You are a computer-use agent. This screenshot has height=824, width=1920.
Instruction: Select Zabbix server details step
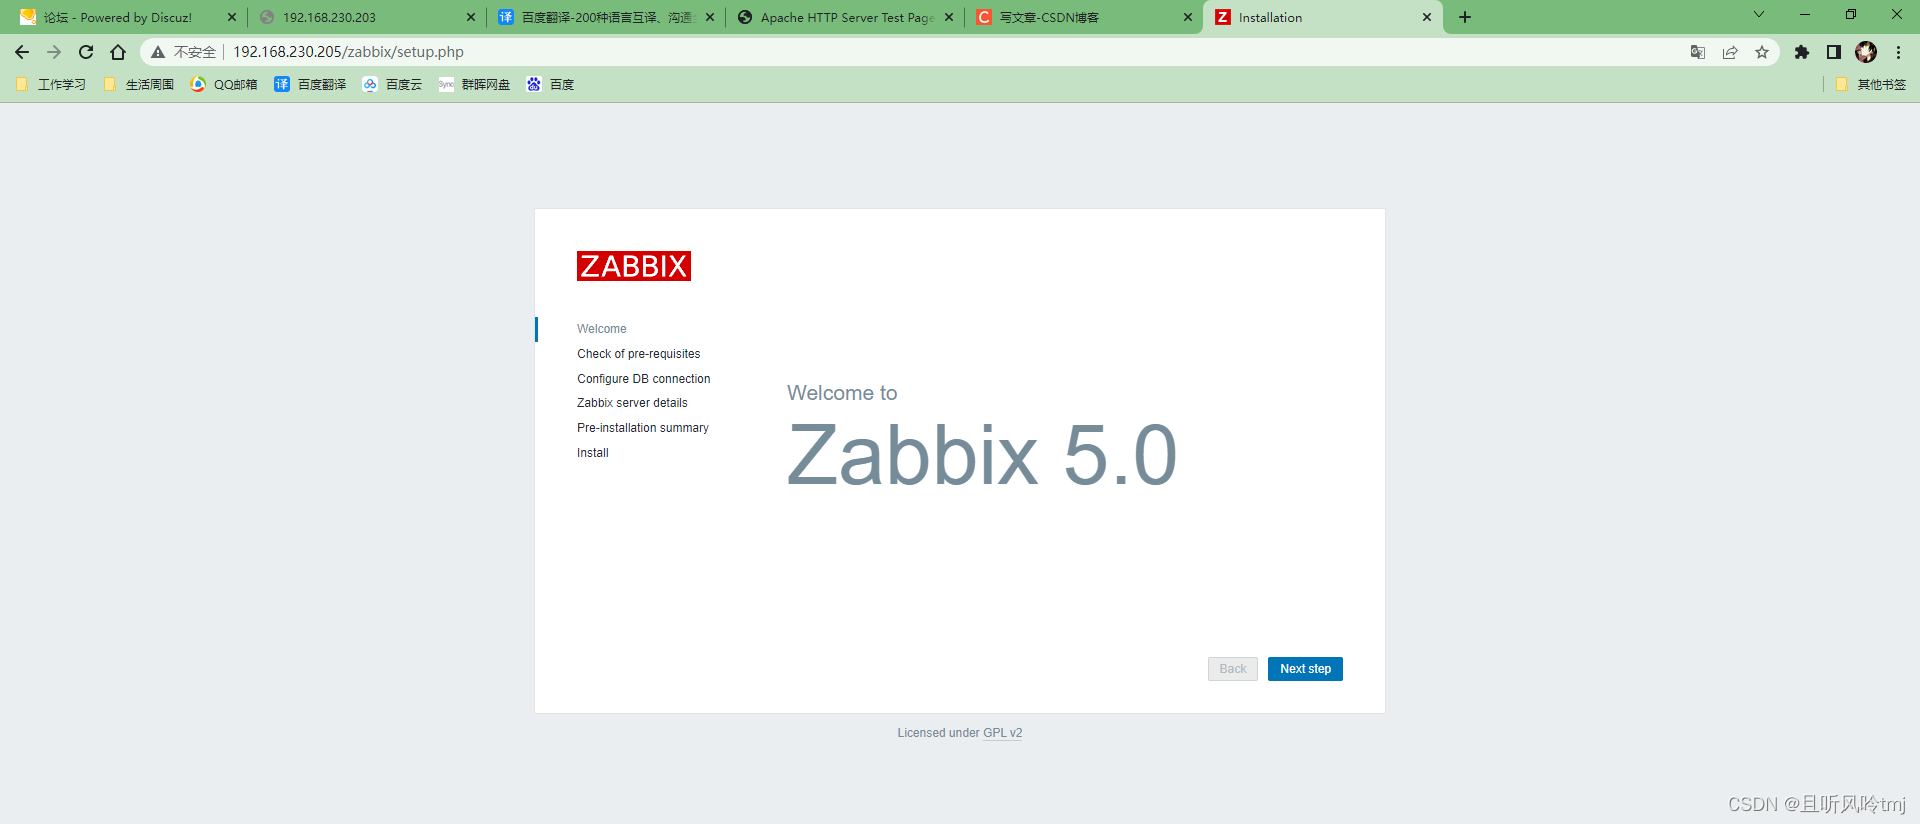pos(633,403)
